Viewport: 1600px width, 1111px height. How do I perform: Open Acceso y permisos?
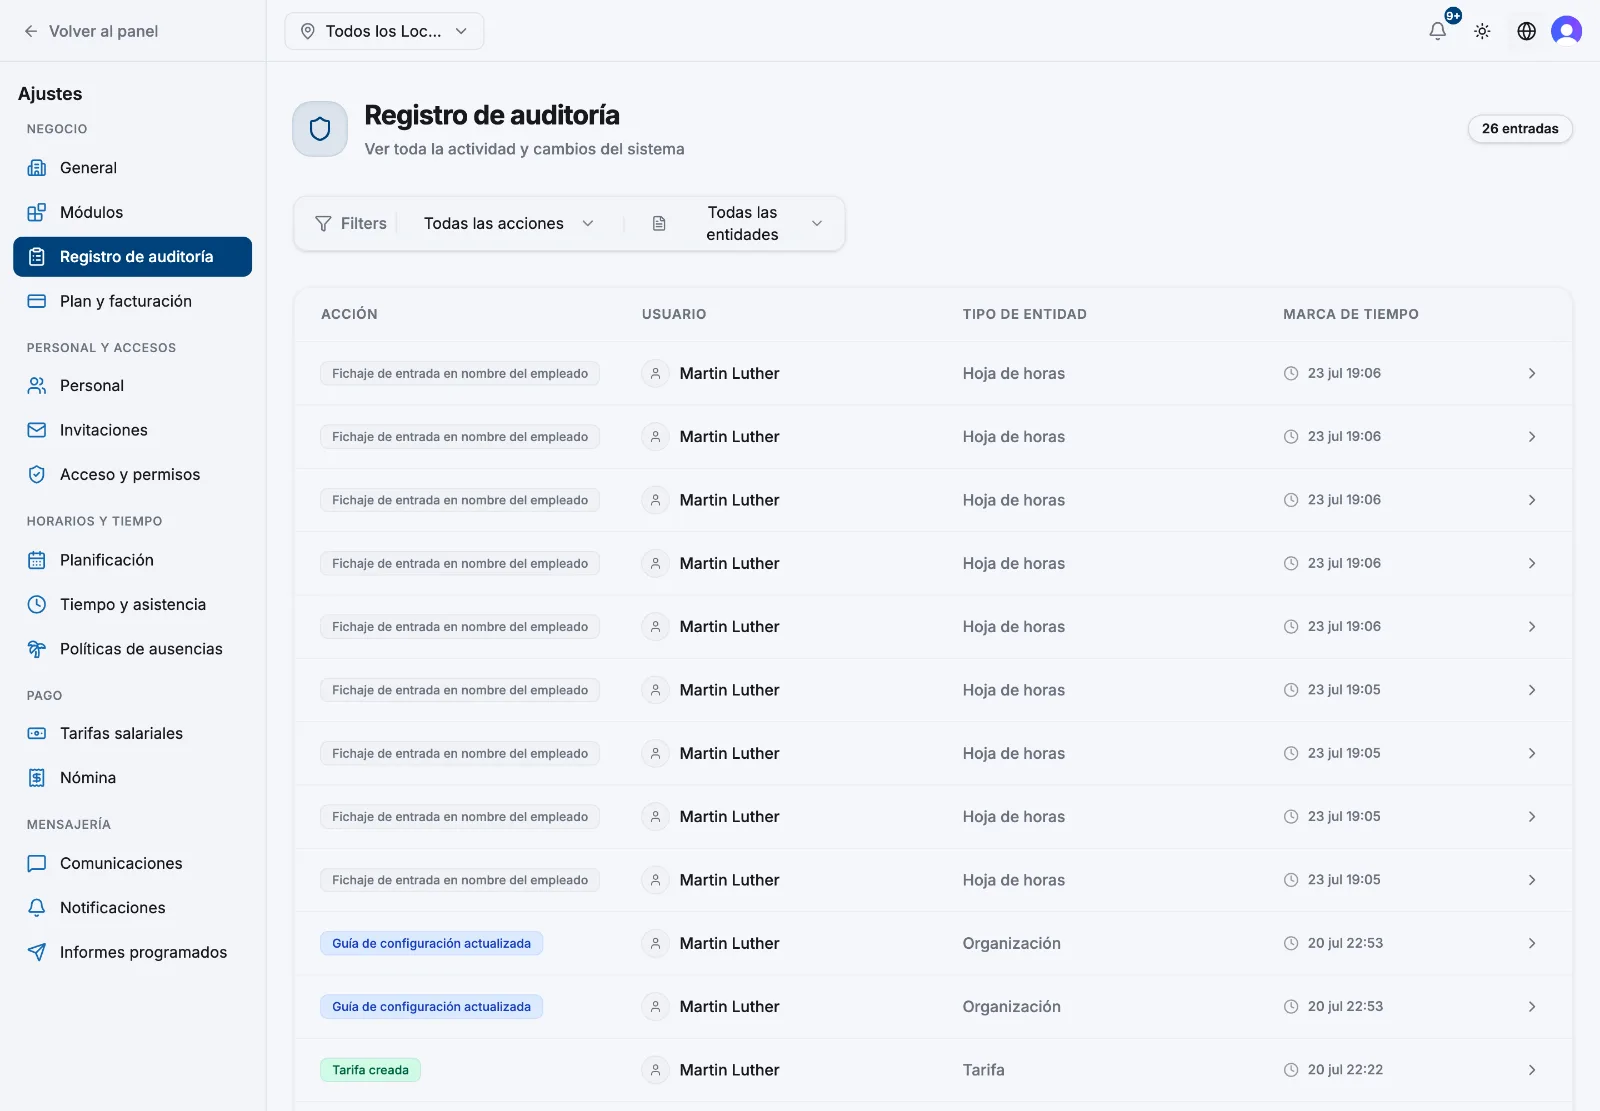(132, 474)
